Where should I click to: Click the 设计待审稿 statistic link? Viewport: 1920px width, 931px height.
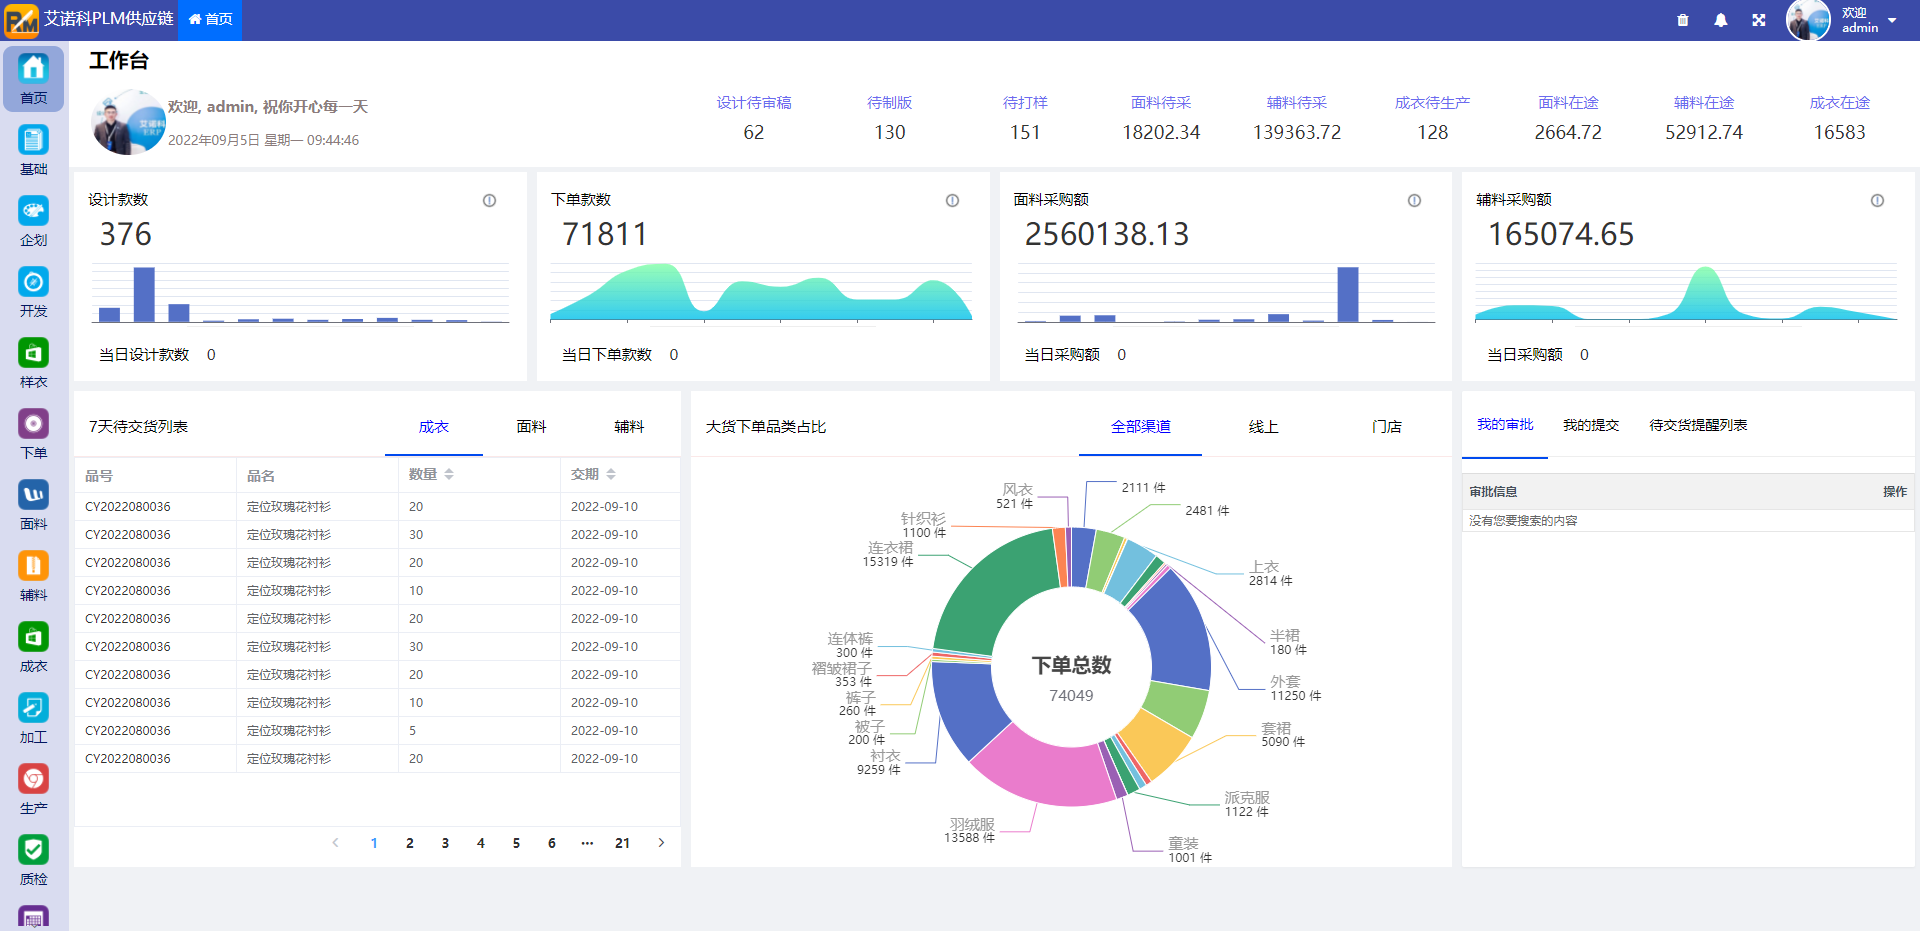[753, 103]
